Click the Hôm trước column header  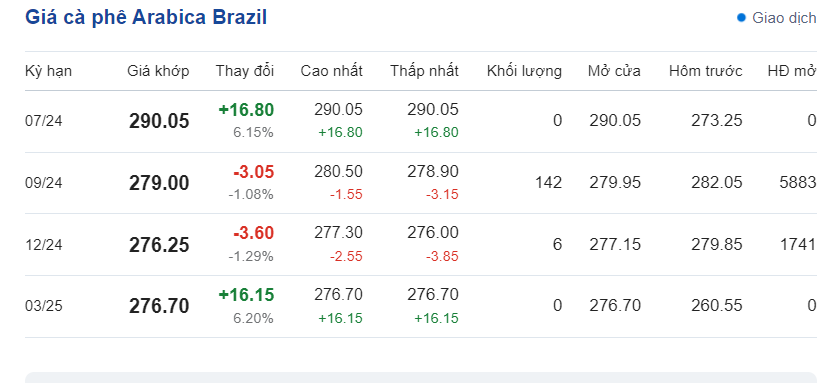pyautogui.click(x=706, y=71)
